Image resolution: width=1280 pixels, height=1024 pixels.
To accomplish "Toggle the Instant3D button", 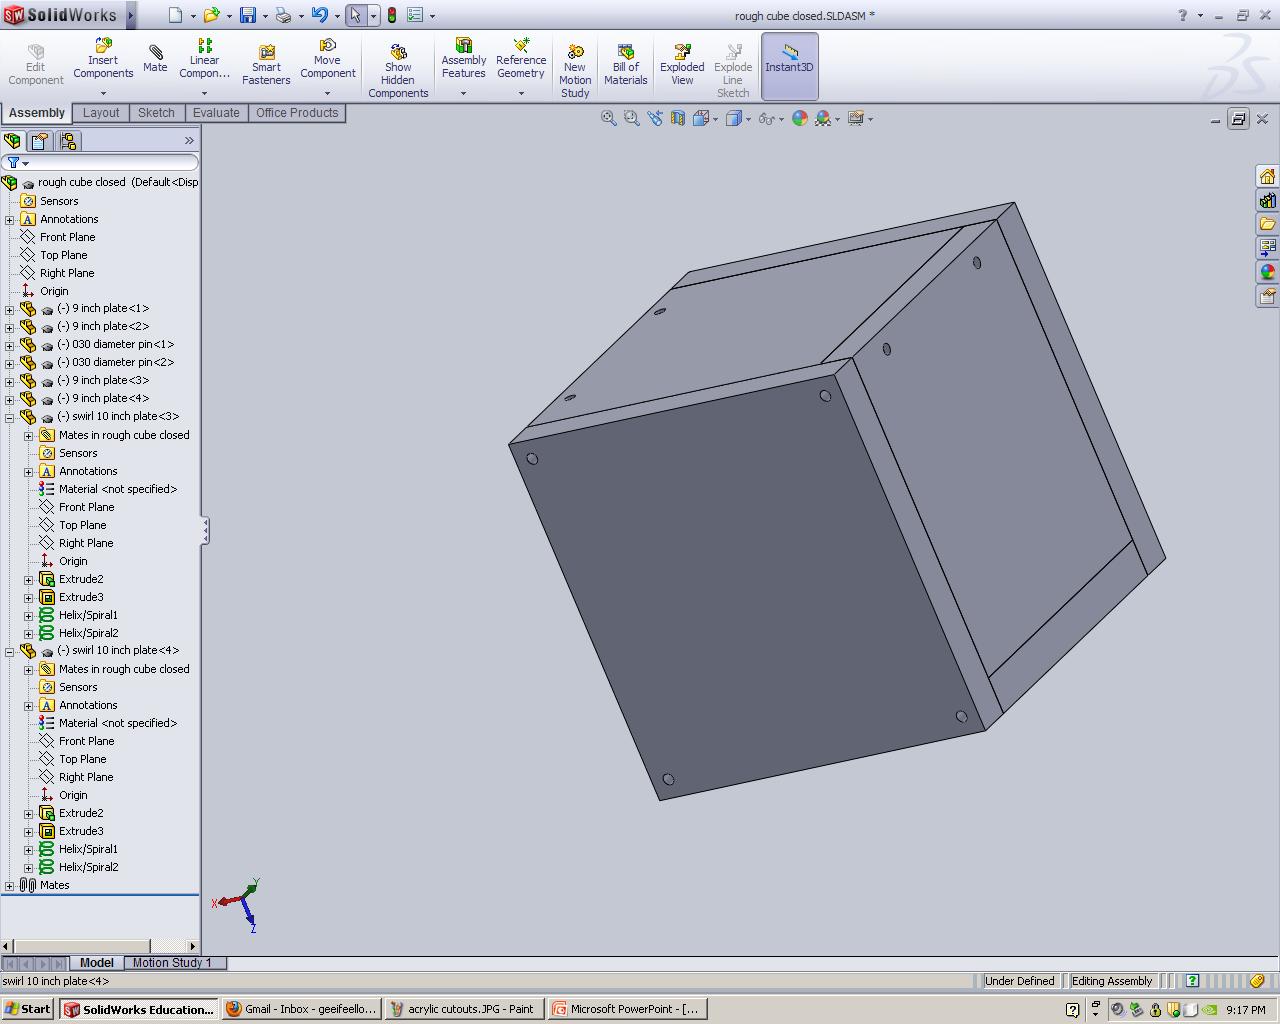I will click(x=789, y=59).
